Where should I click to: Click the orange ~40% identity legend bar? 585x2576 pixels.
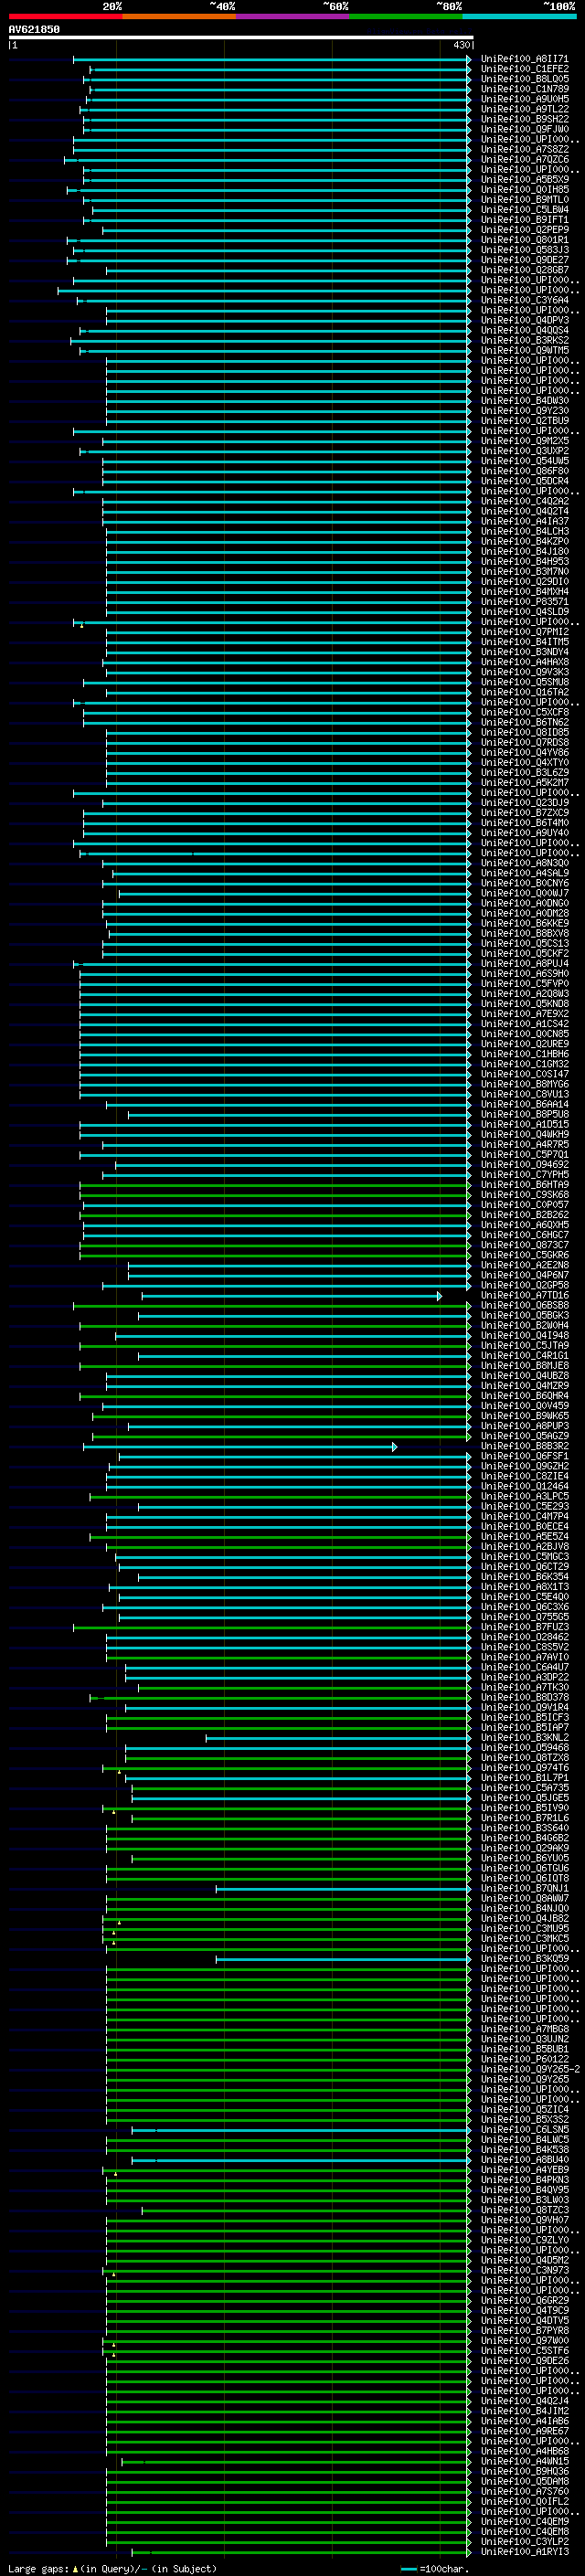point(179,16)
